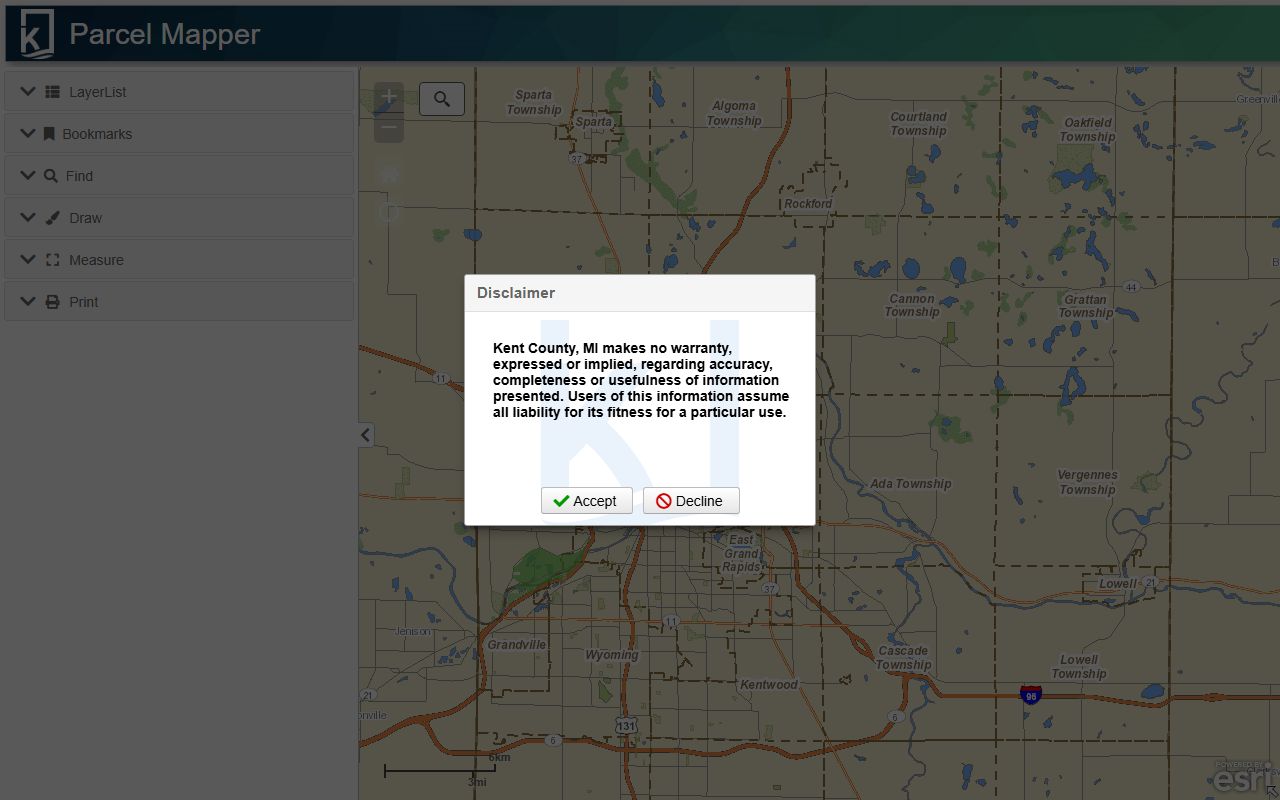Click the Parcel Mapper title text
This screenshot has height=800, width=1280.
pyautogui.click(x=165, y=34)
